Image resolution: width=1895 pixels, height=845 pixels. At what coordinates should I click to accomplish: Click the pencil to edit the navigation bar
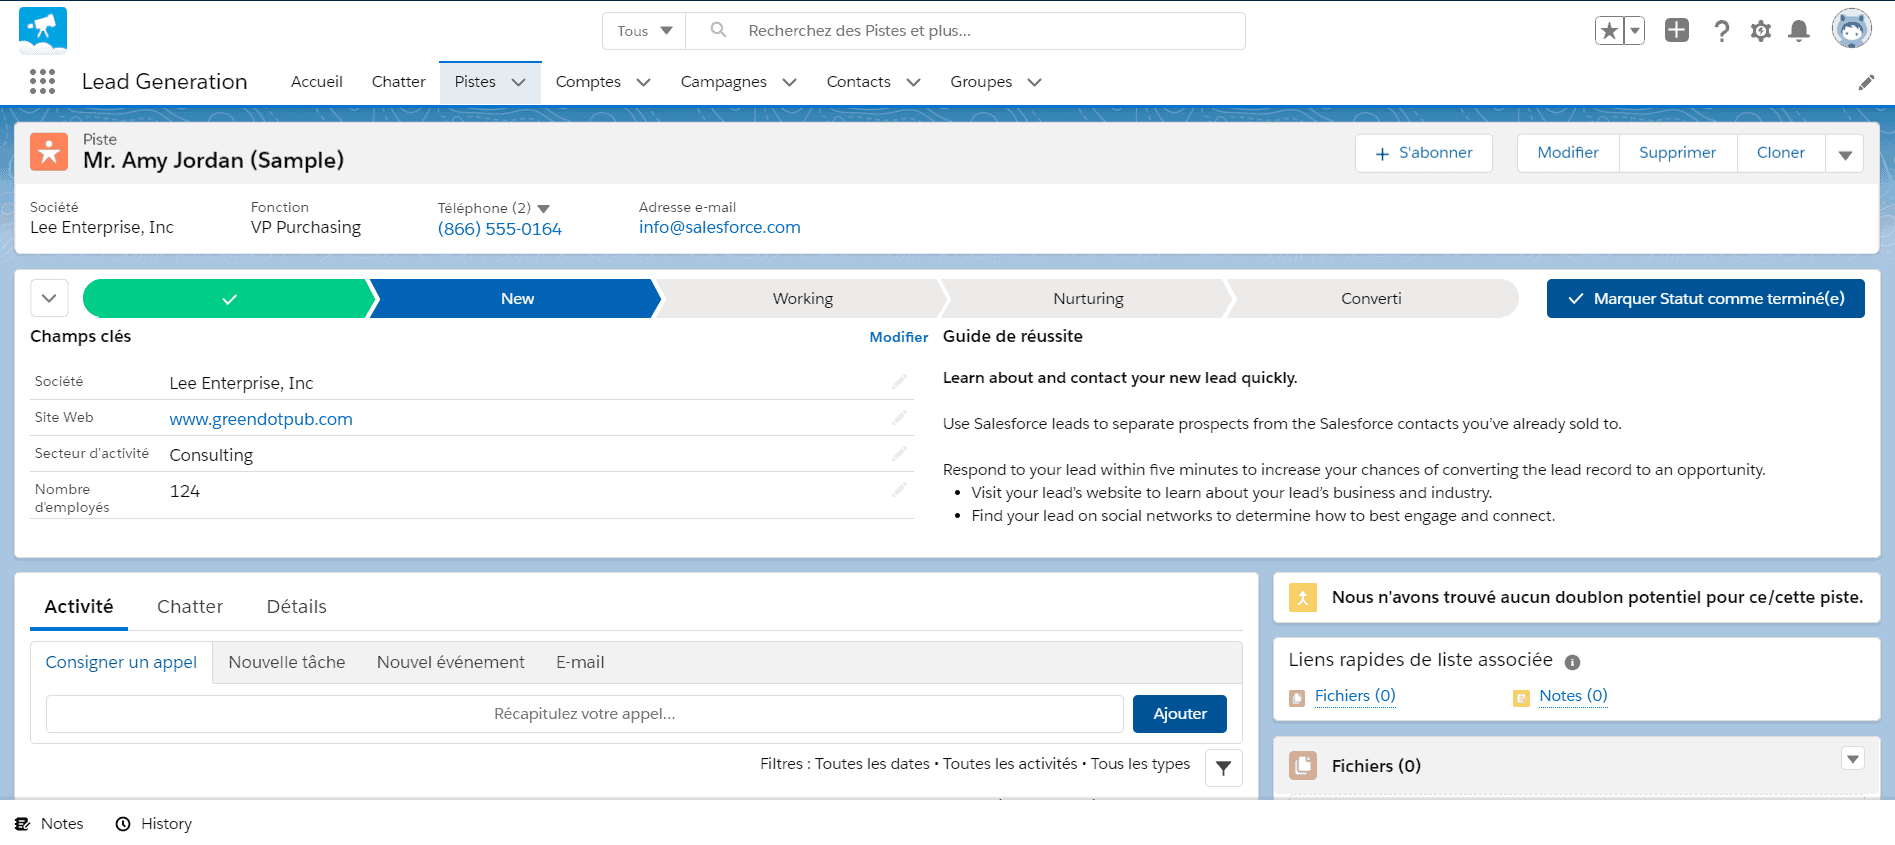(1866, 82)
